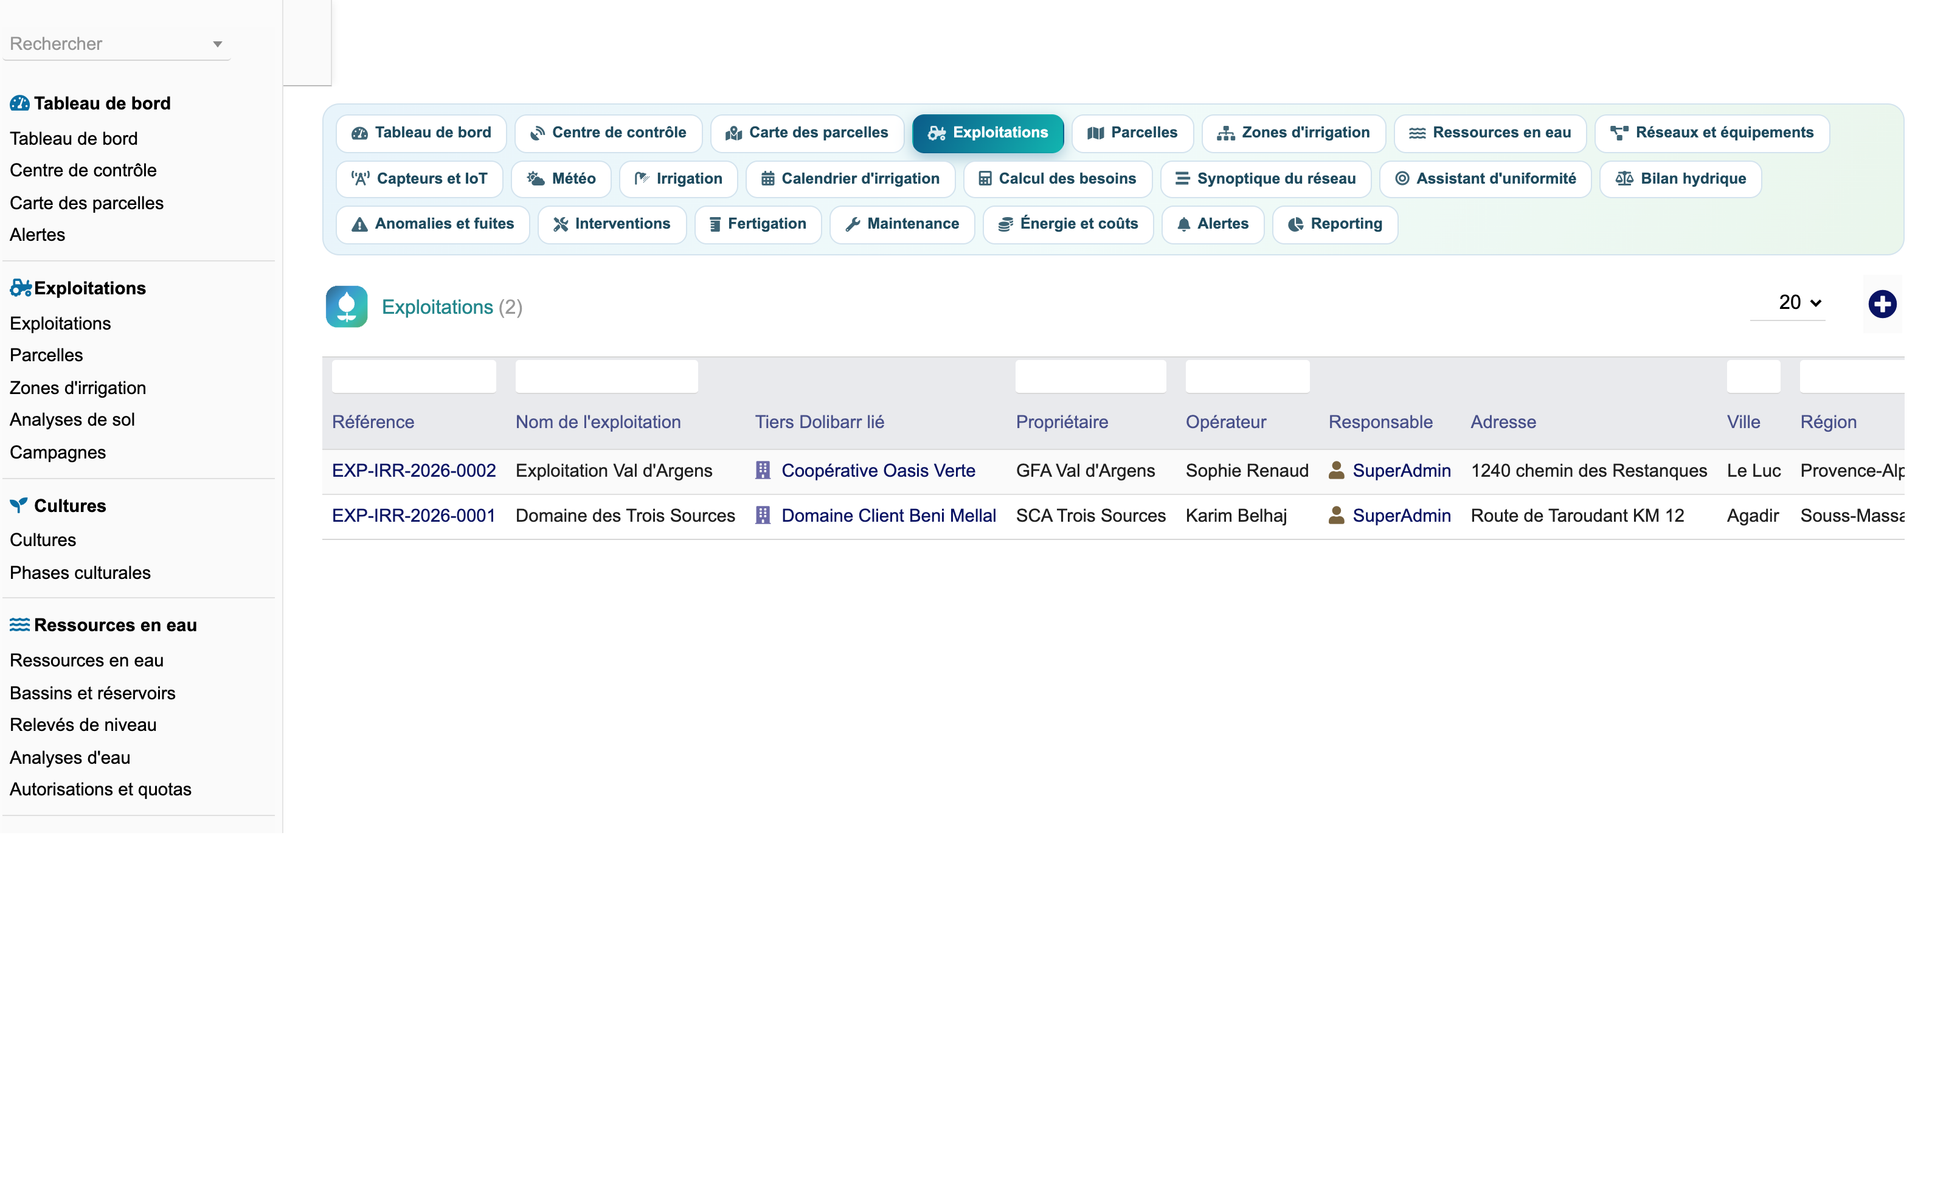Screen dimensions: 1946x1204
Task: Open sidebar Relevés de niveau
Action: click(x=83, y=725)
